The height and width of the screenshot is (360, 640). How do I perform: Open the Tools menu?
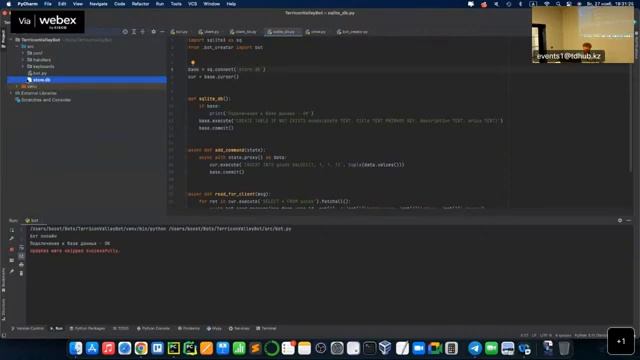tap(176, 4)
